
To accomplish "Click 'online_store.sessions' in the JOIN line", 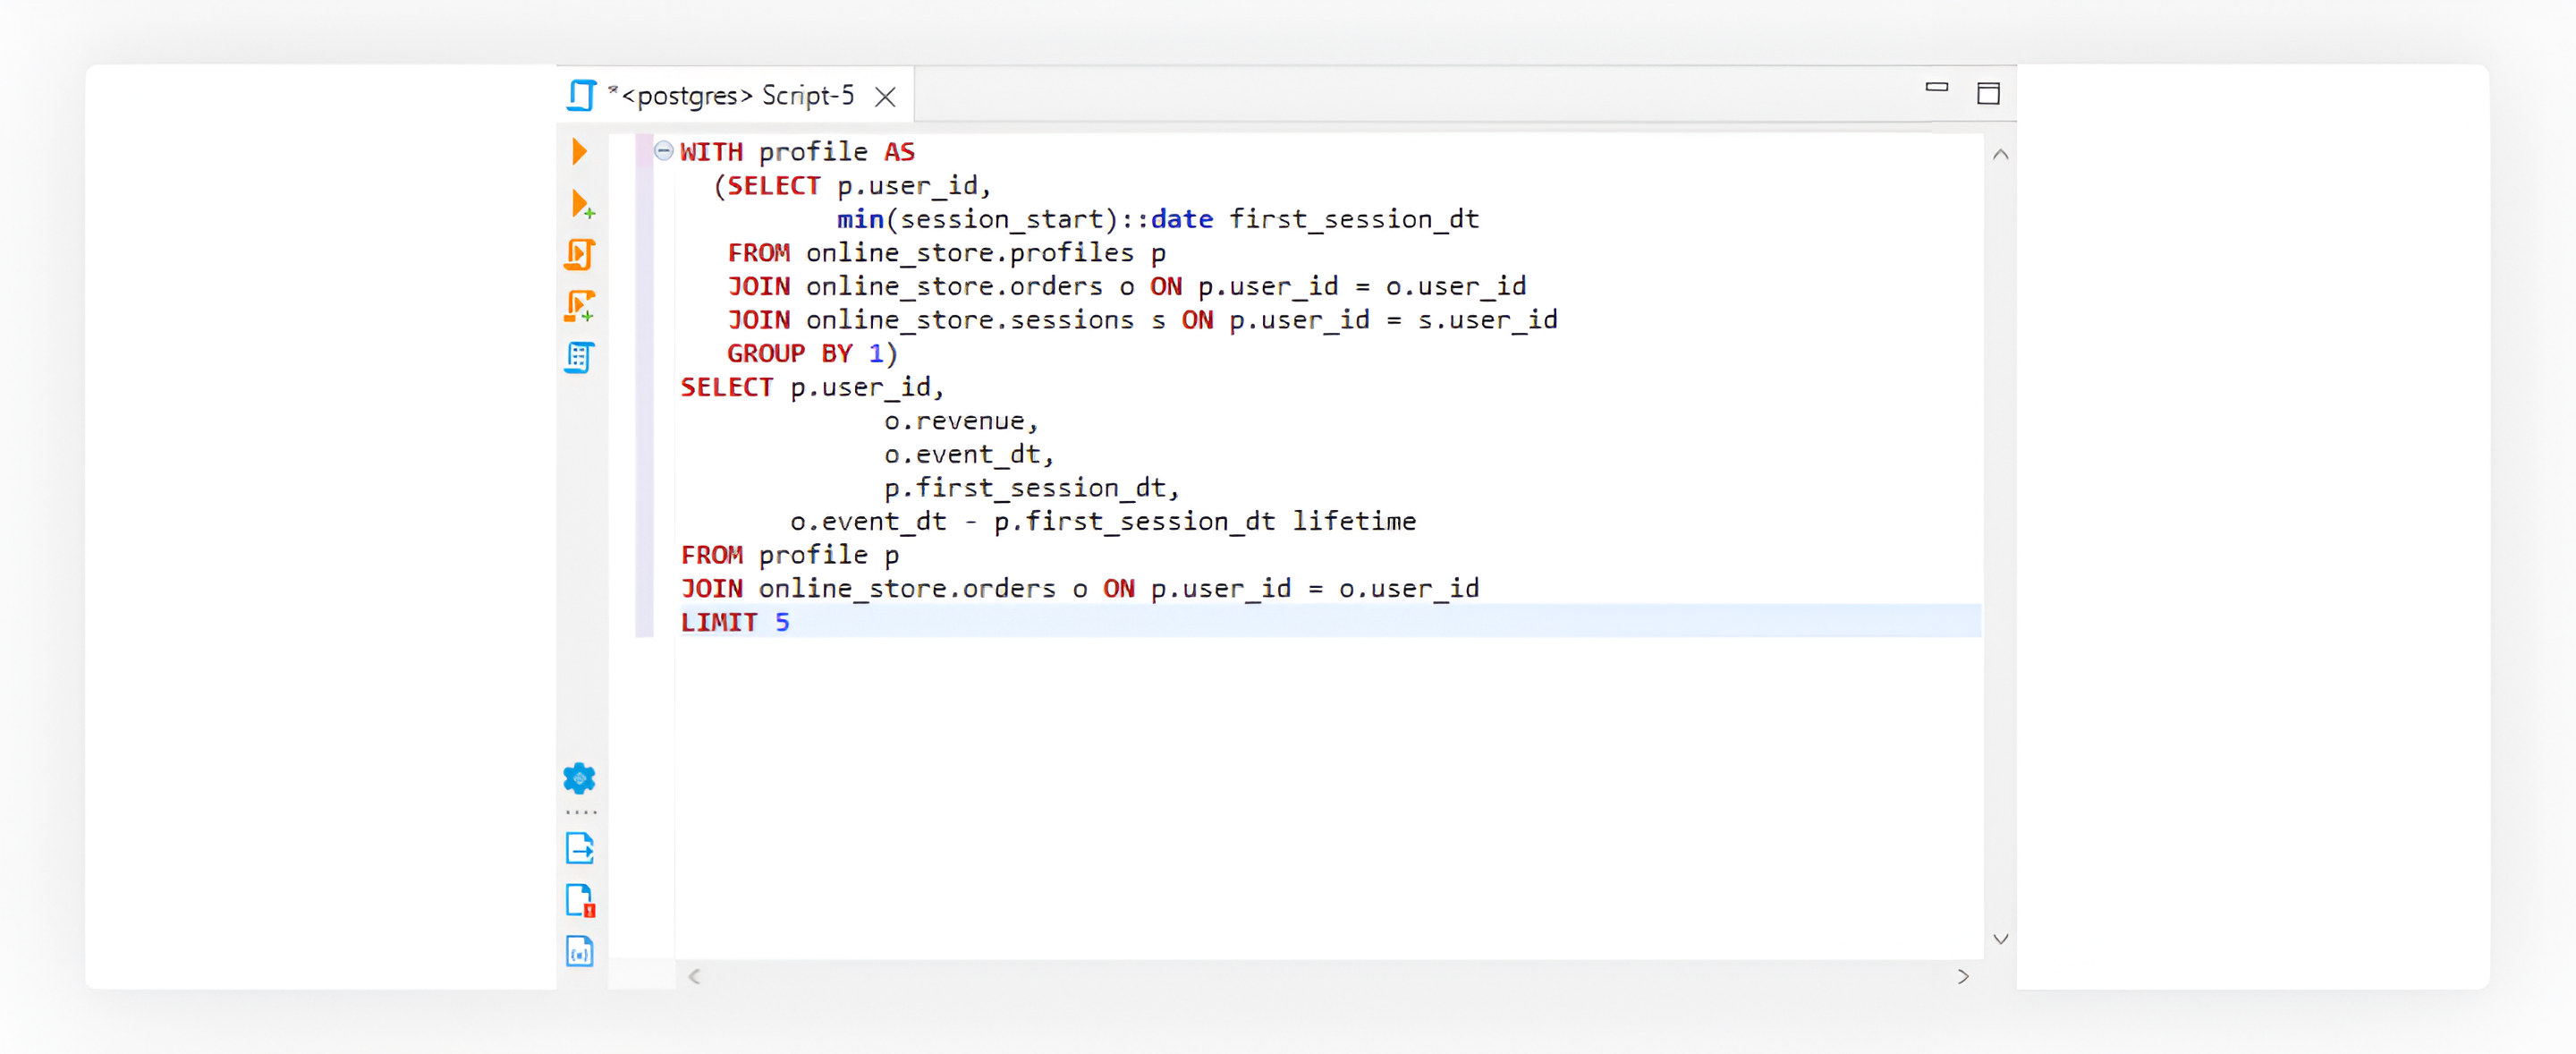I will click(970, 320).
